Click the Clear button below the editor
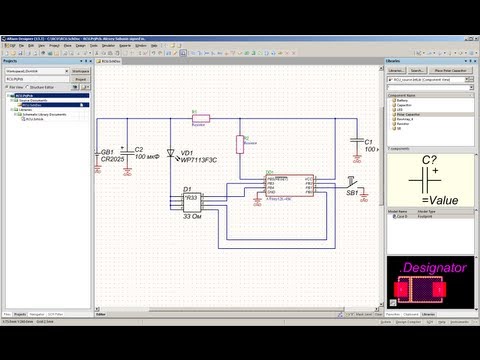Viewport: 480px width, 360px height. click(378, 314)
